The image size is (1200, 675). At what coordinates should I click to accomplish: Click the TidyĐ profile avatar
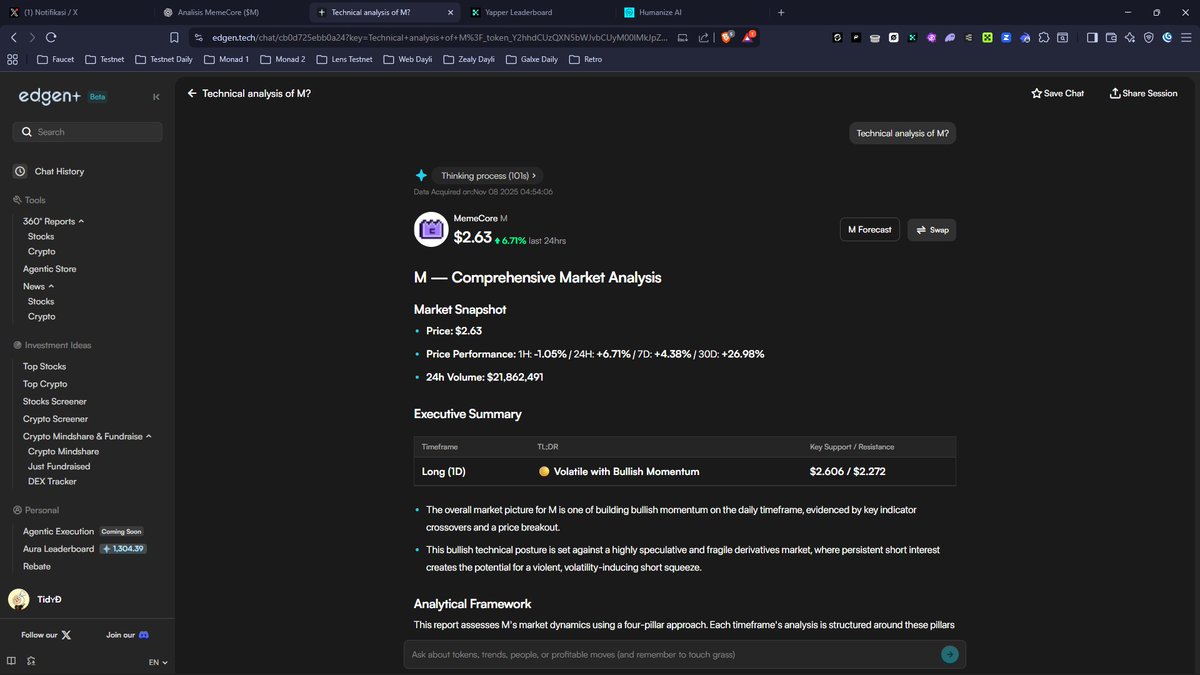tap(18, 599)
